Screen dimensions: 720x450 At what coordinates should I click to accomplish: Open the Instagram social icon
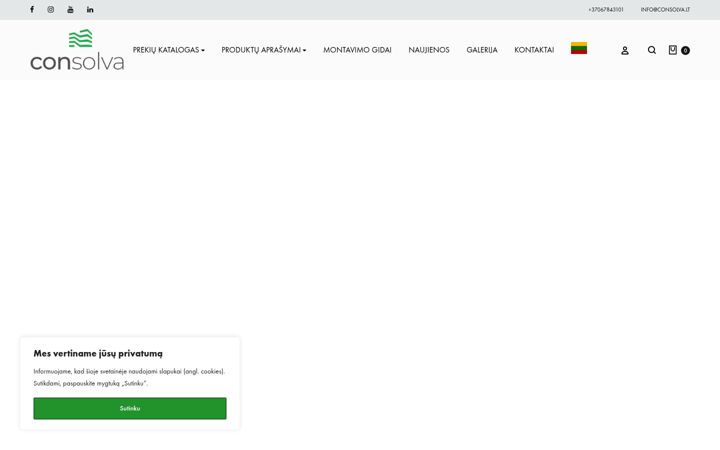point(51,9)
